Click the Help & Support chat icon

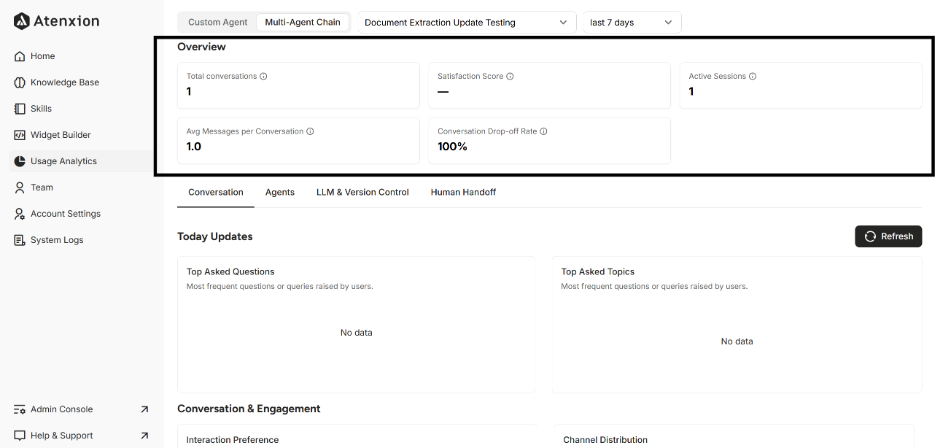pyautogui.click(x=19, y=435)
